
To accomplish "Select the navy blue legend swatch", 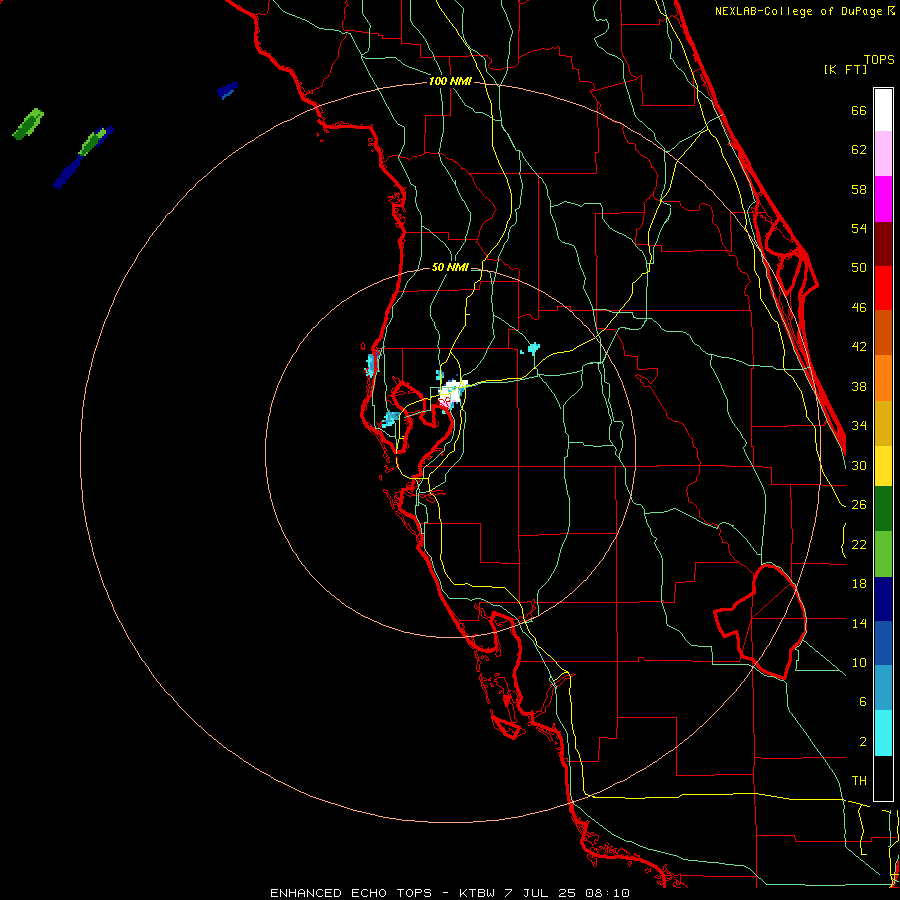I will coord(883,599).
